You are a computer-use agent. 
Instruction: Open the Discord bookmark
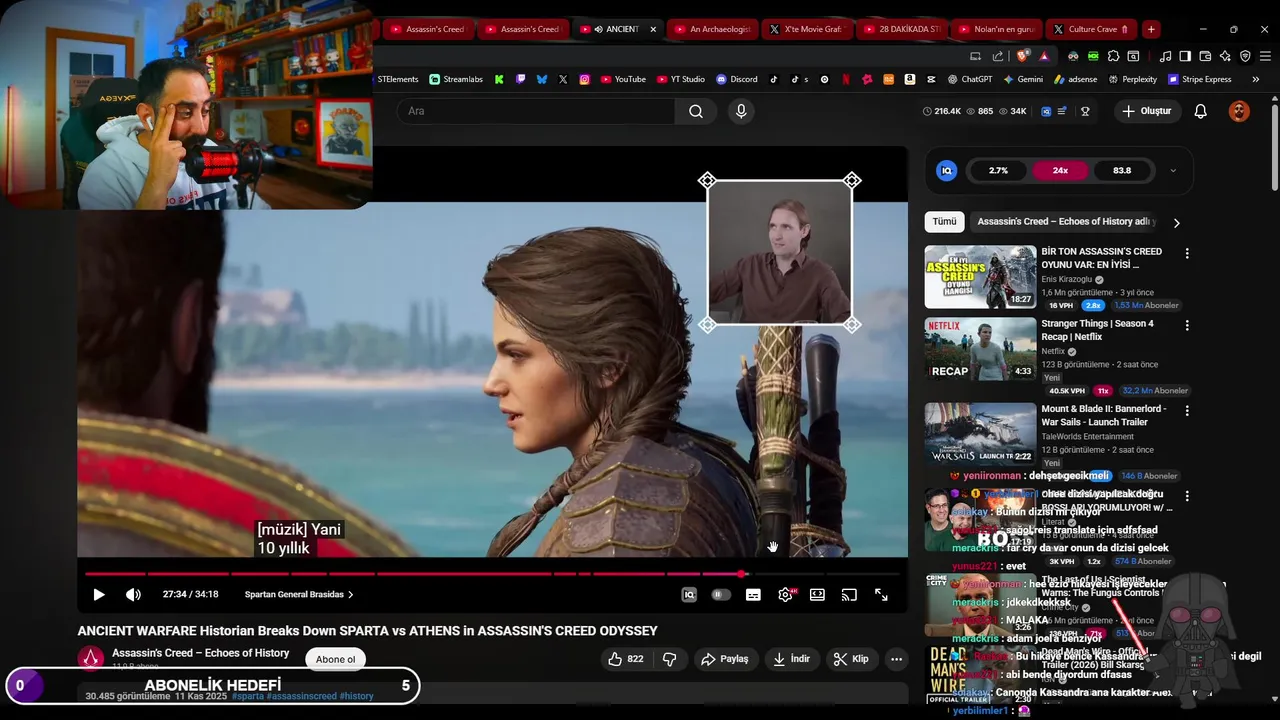737,79
